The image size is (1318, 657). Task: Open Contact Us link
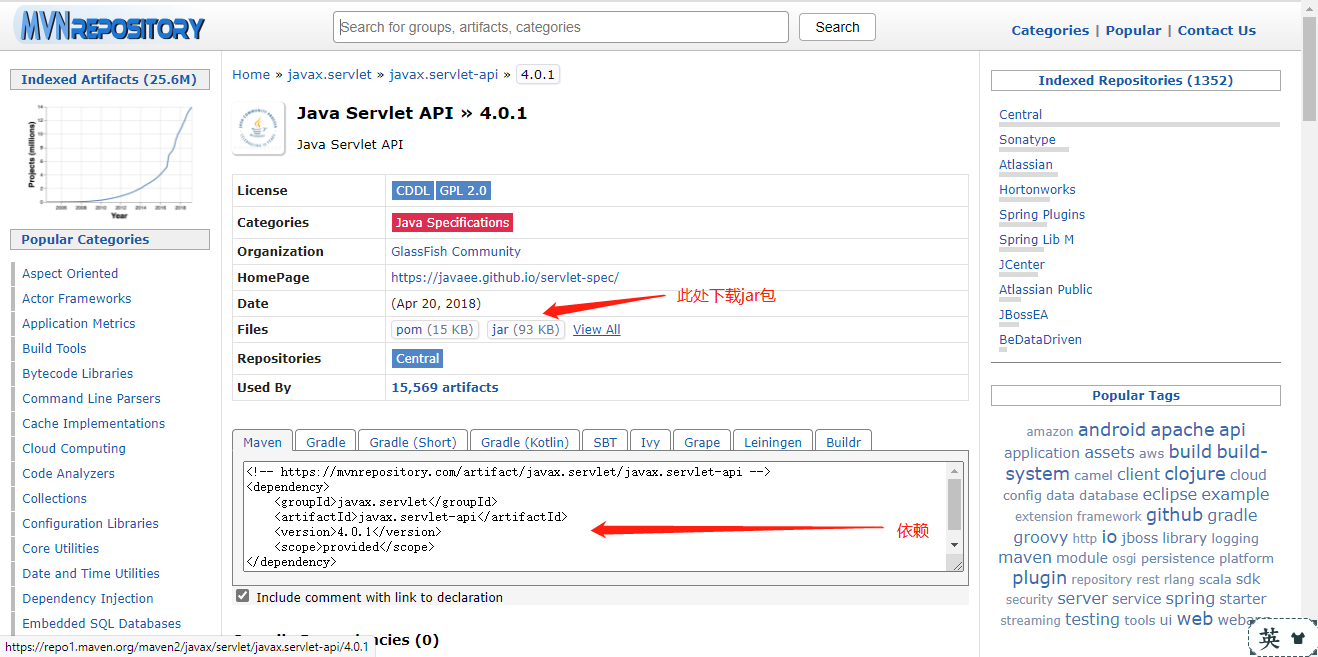pyautogui.click(x=1216, y=30)
